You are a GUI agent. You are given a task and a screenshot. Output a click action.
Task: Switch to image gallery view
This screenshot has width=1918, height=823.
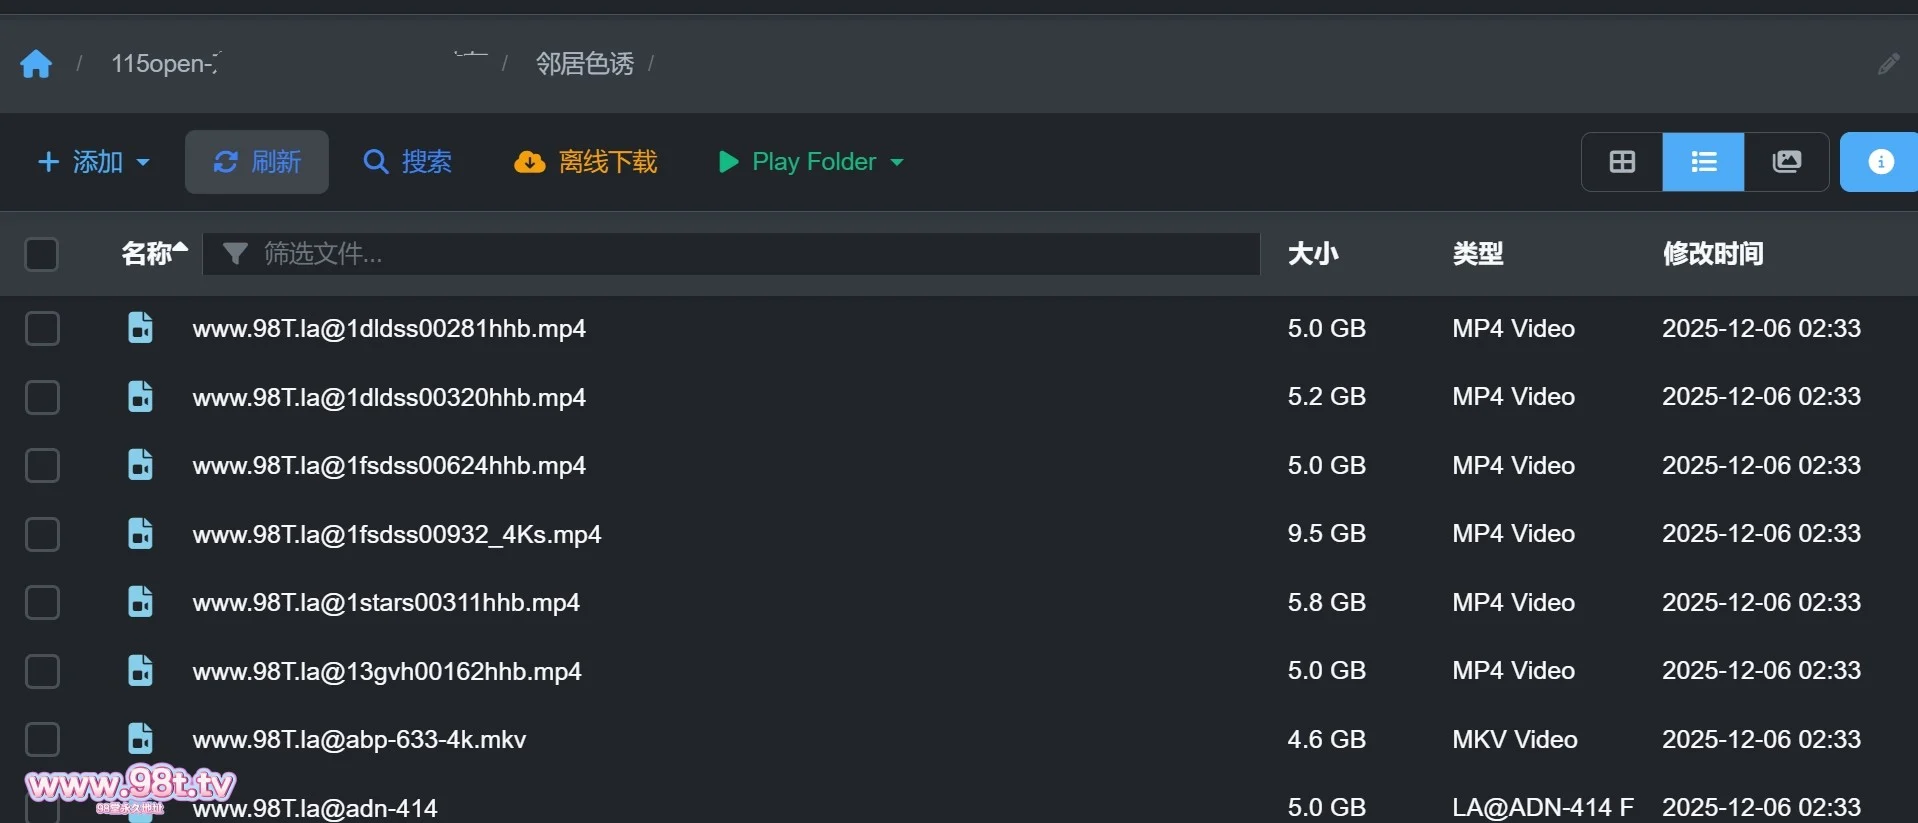tap(1786, 162)
